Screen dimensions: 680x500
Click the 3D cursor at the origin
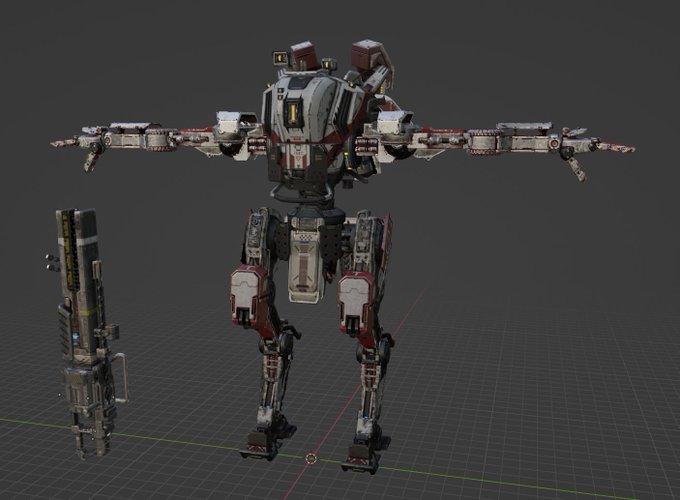[311, 459]
